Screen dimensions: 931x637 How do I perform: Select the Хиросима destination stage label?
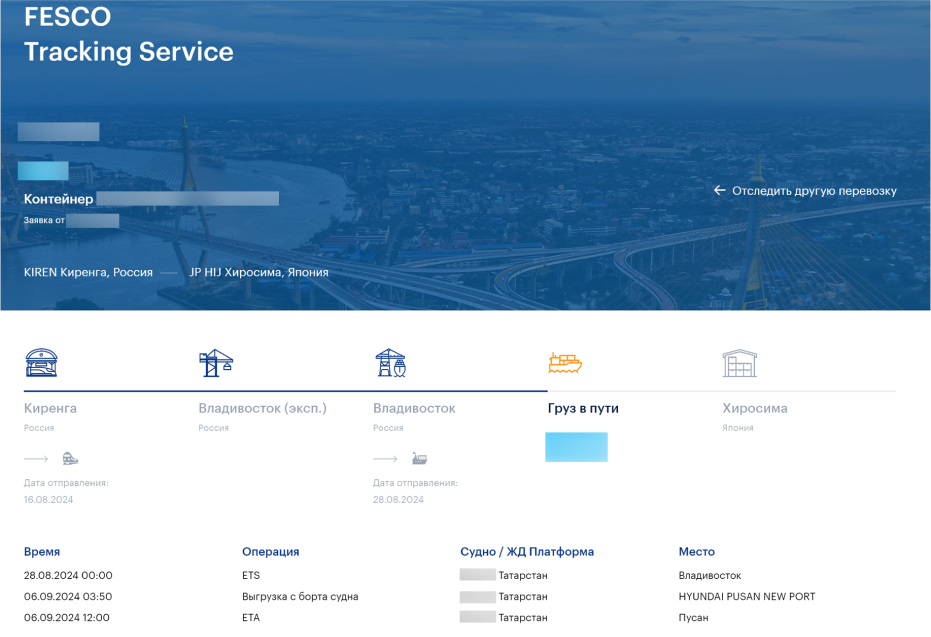pos(755,408)
